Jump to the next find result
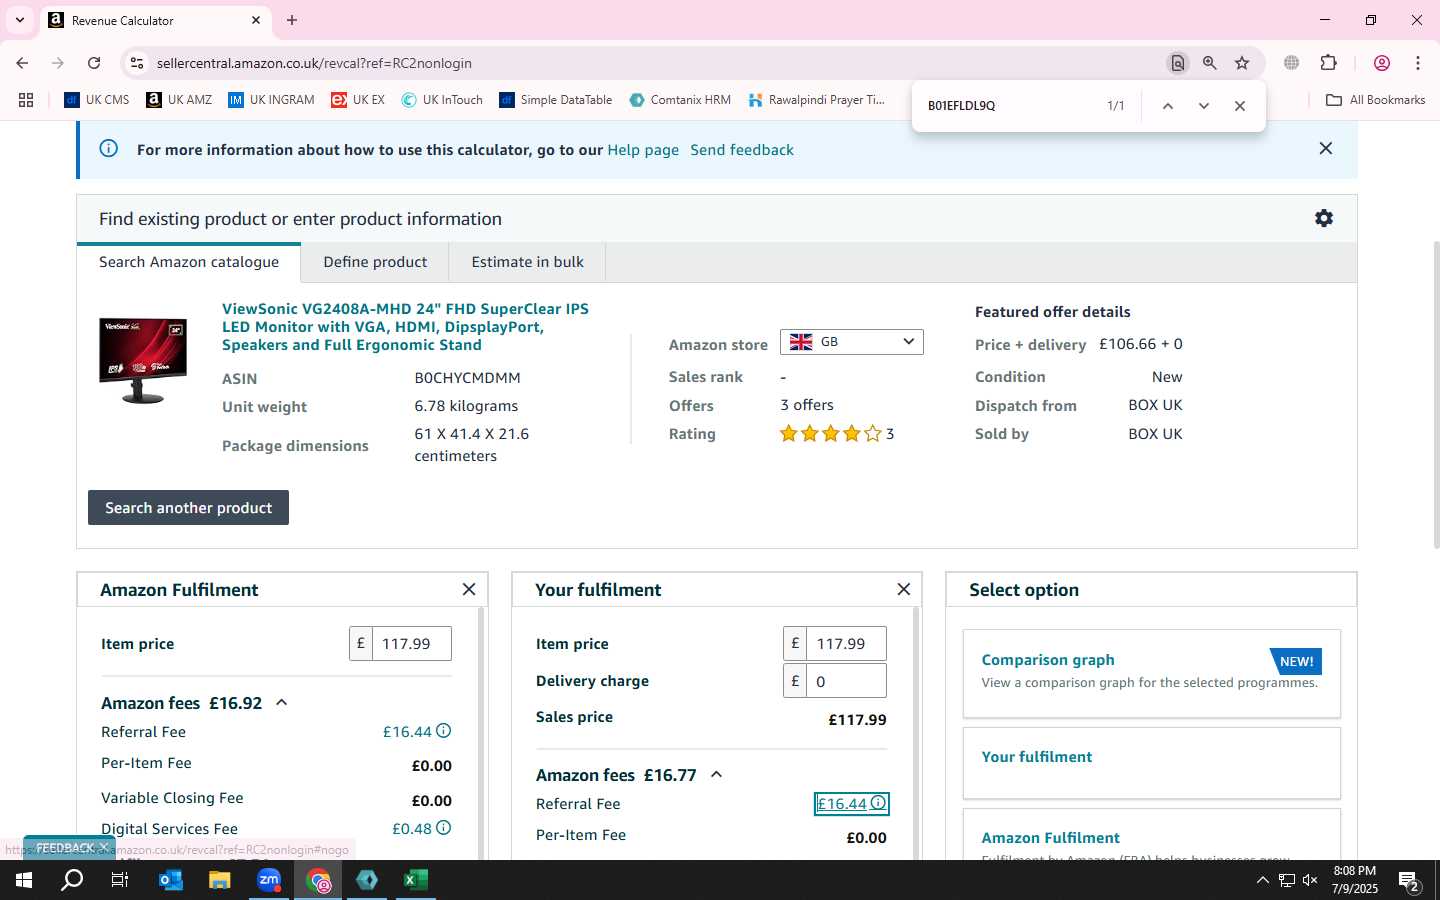Viewport: 1440px width, 900px height. (x=1204, y=106)
